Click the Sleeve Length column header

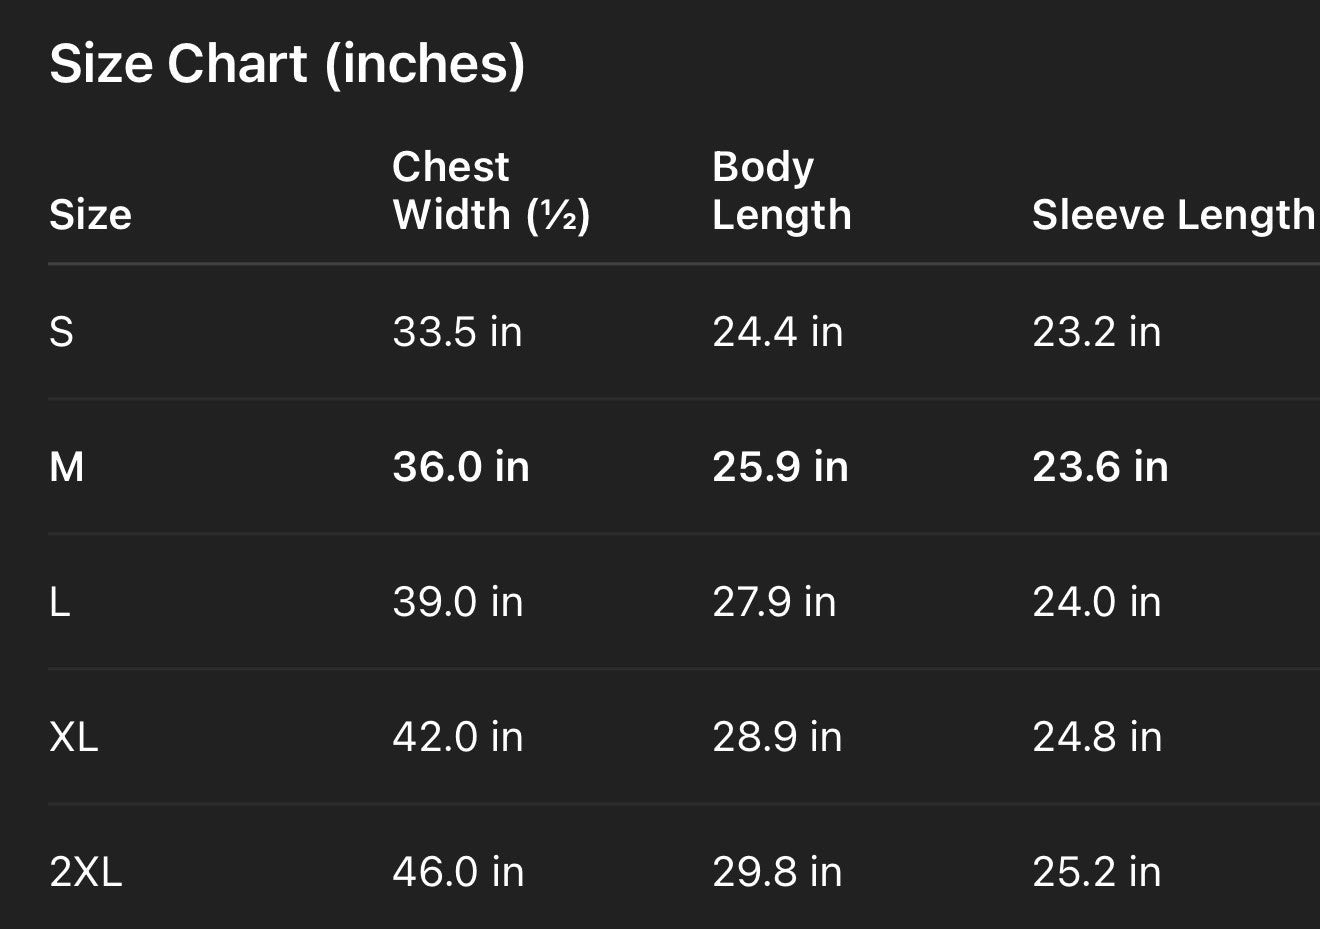(1173, 215)
